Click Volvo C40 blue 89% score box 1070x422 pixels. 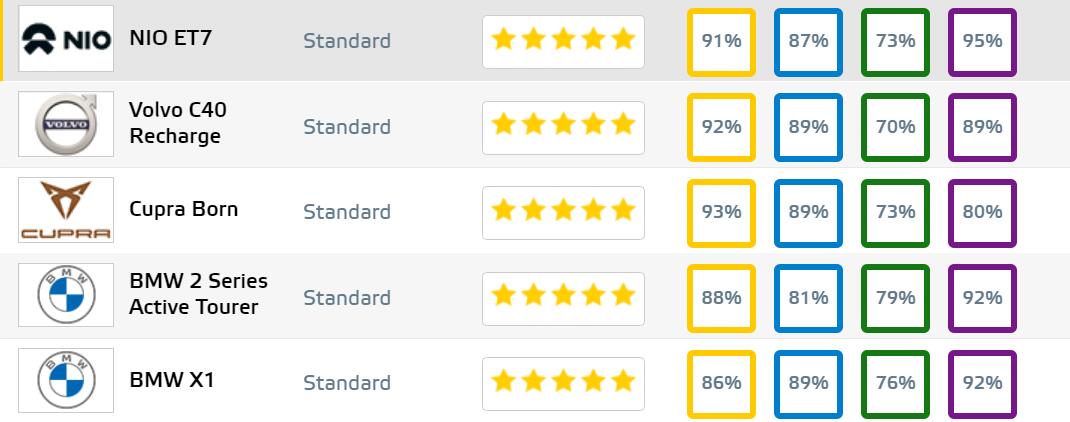[808, 127]
